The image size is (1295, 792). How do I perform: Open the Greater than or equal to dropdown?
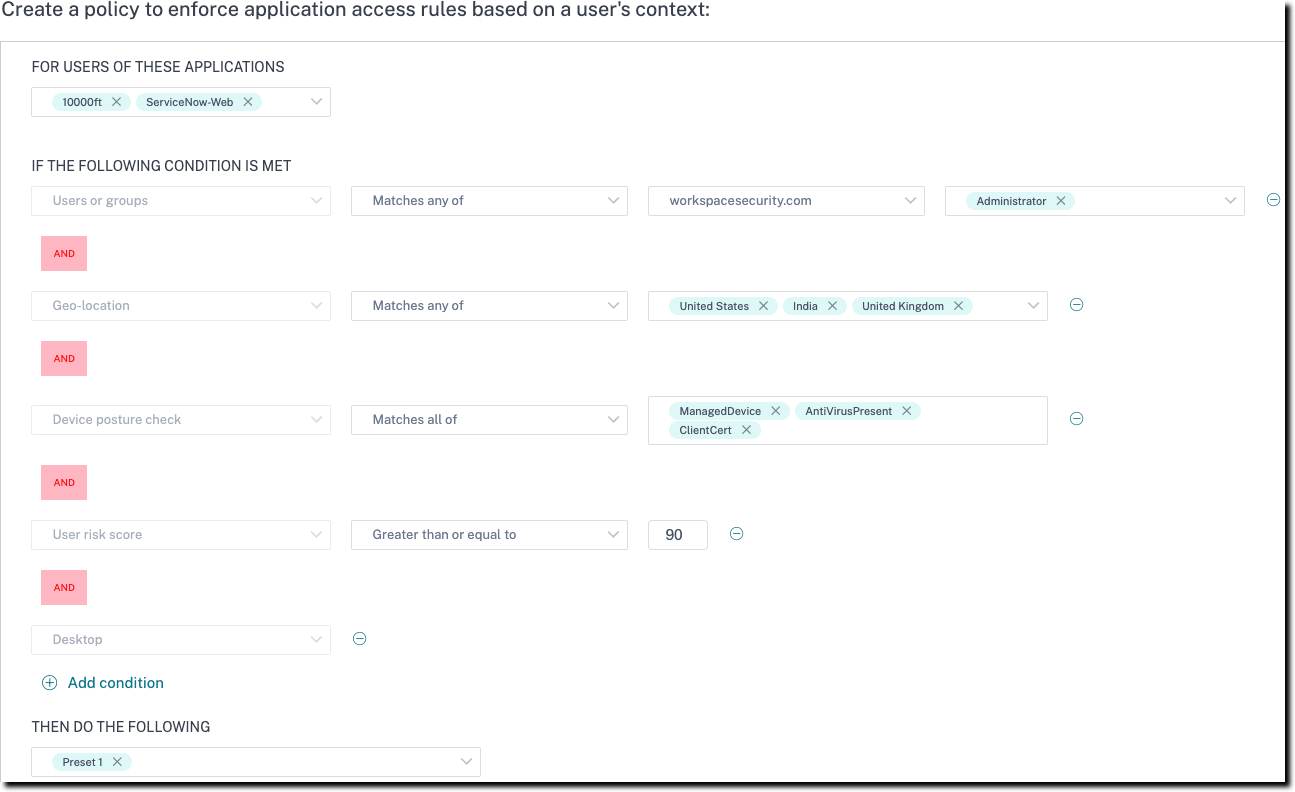pos(489,535)
